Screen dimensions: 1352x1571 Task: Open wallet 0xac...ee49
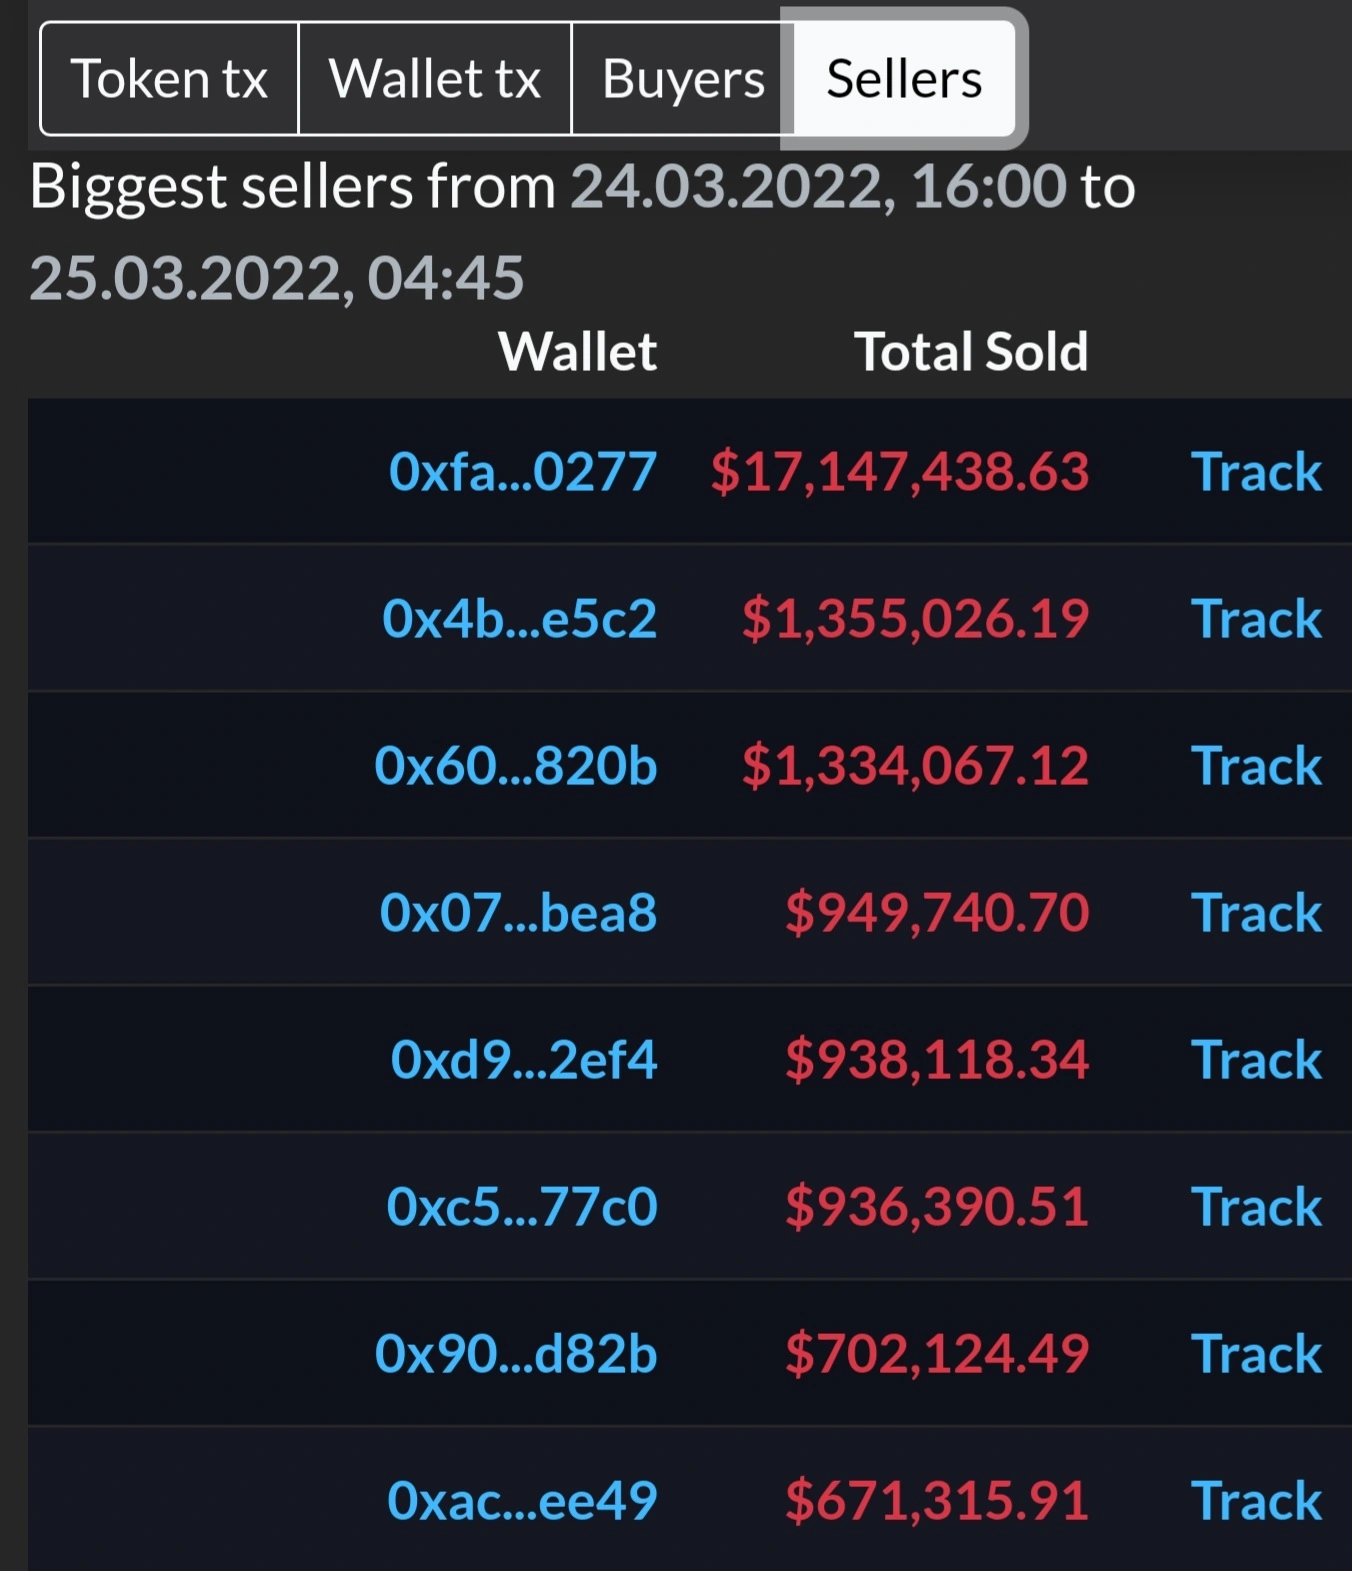522,1501
